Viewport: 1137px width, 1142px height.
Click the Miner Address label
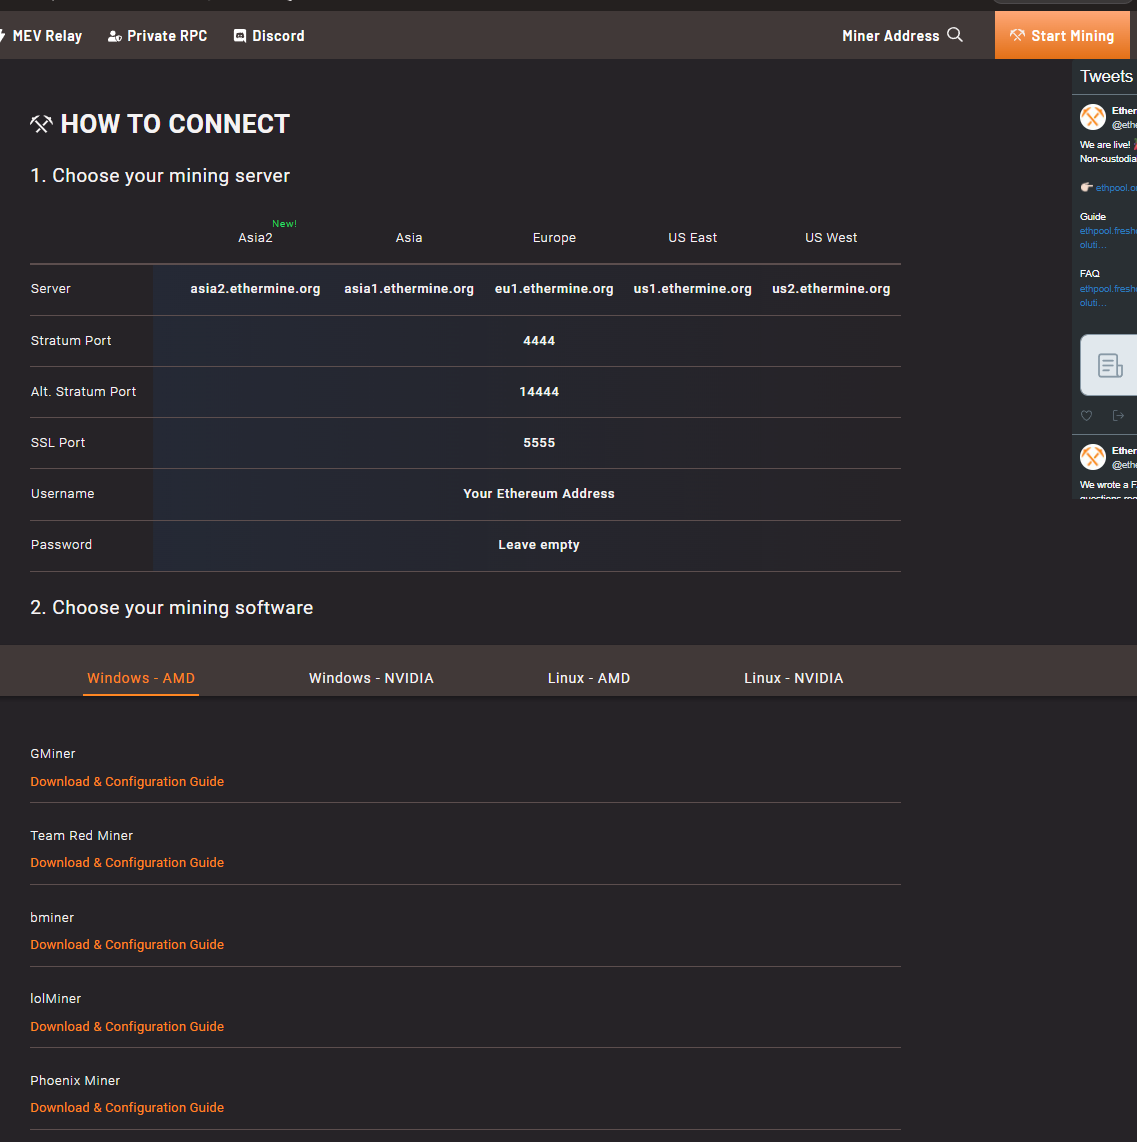click(x=890, y=36)
